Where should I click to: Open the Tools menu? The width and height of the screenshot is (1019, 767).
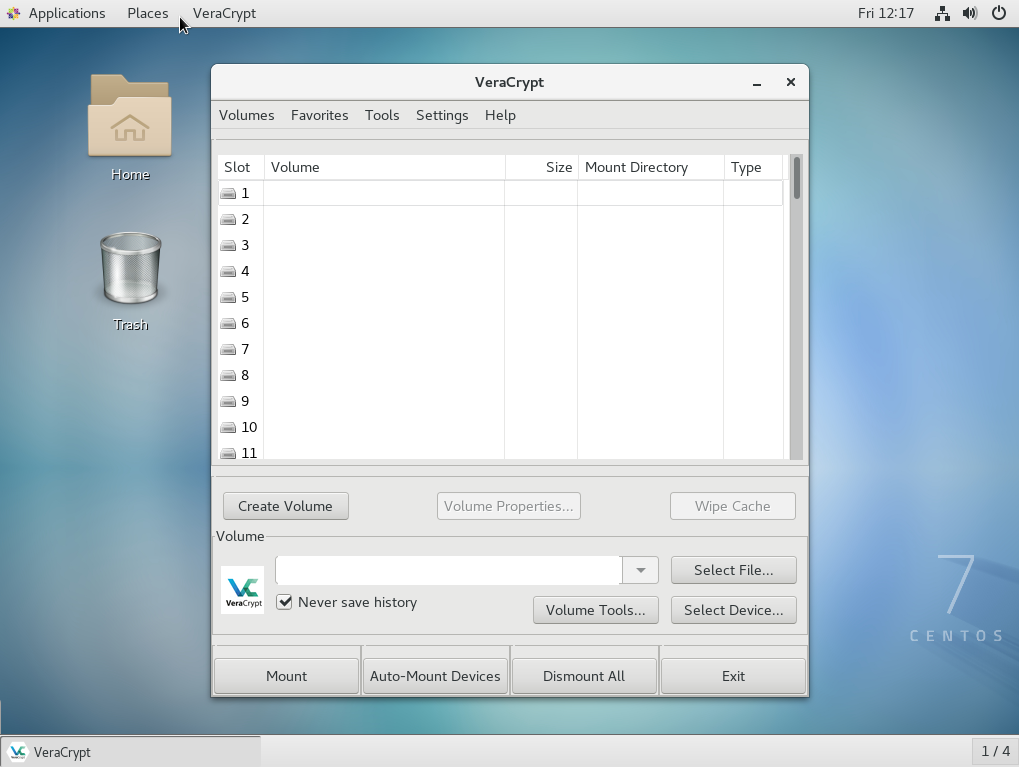tap(382, 115)
